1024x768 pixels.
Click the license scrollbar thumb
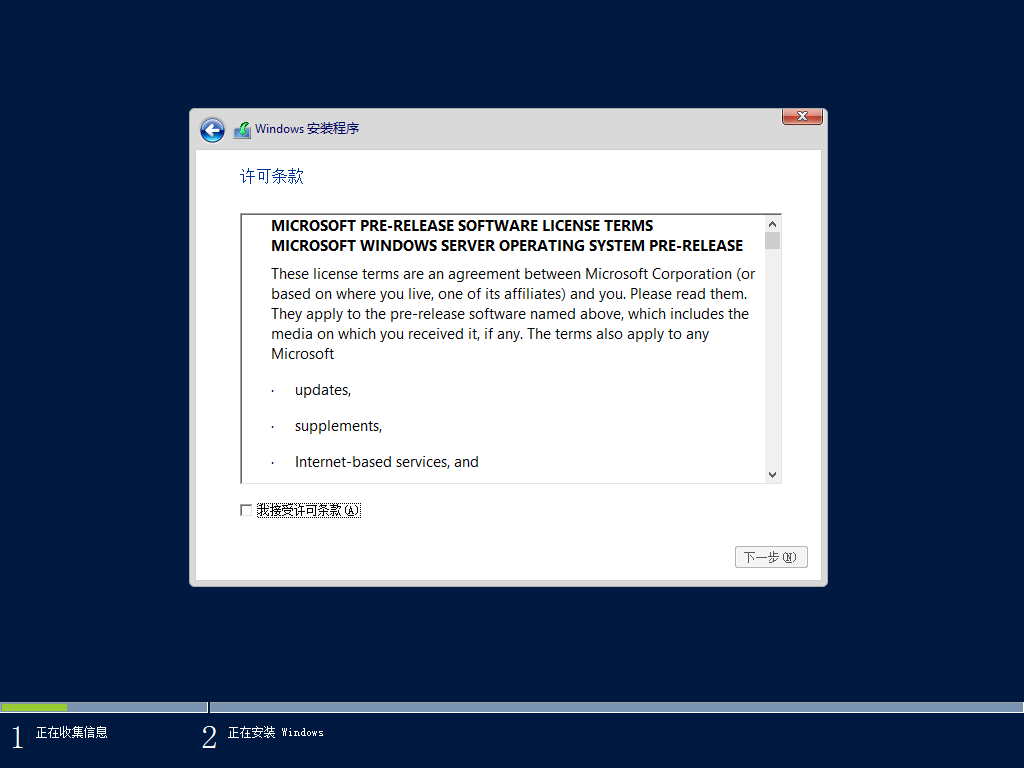773,240
